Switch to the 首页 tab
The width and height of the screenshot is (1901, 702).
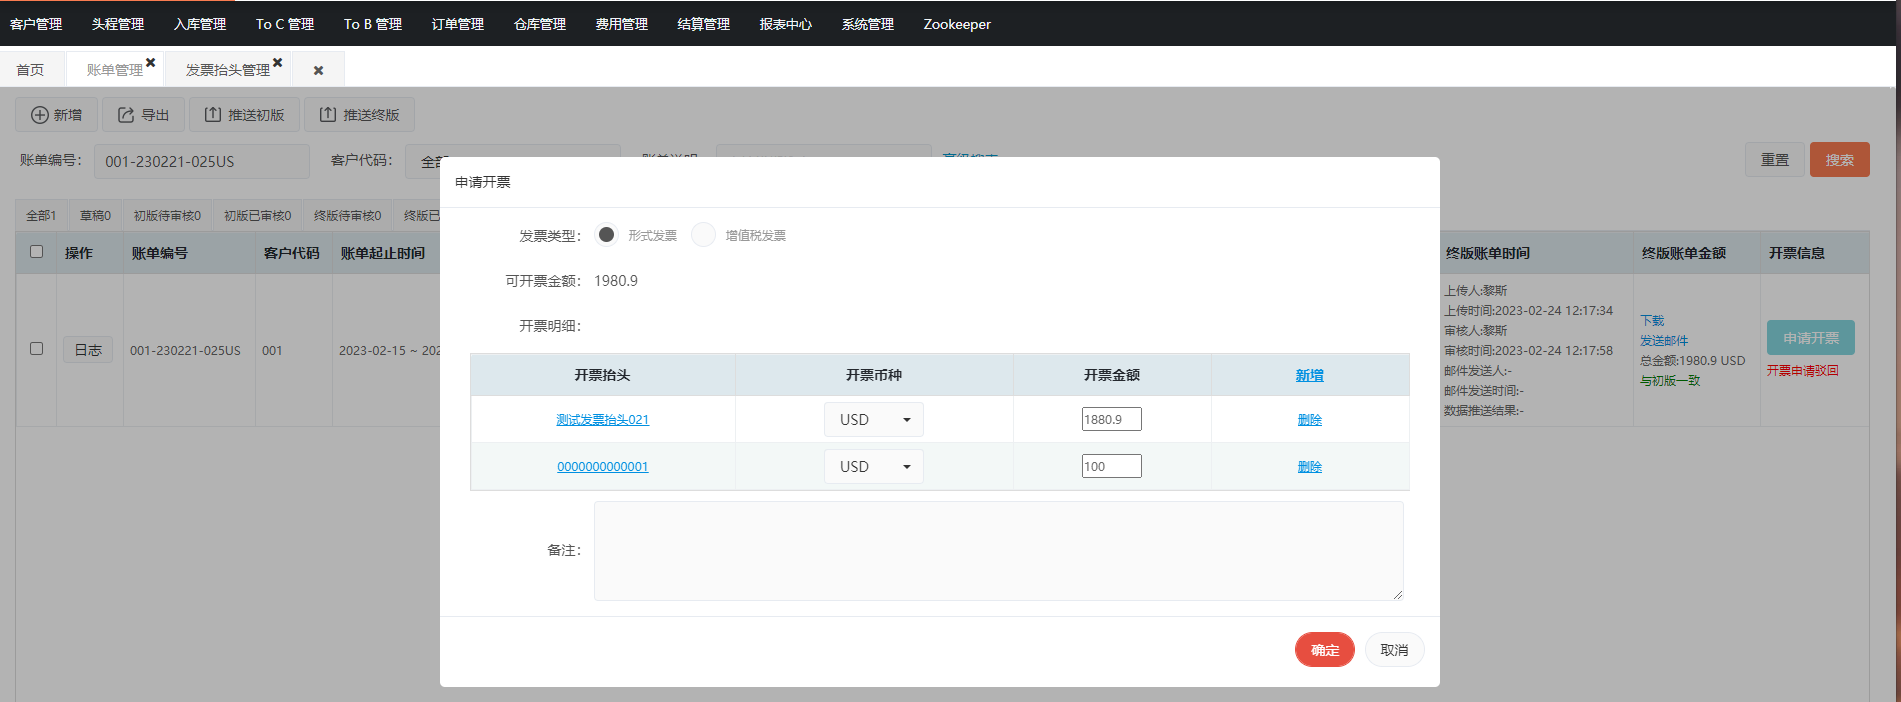(x=30, y=70)
